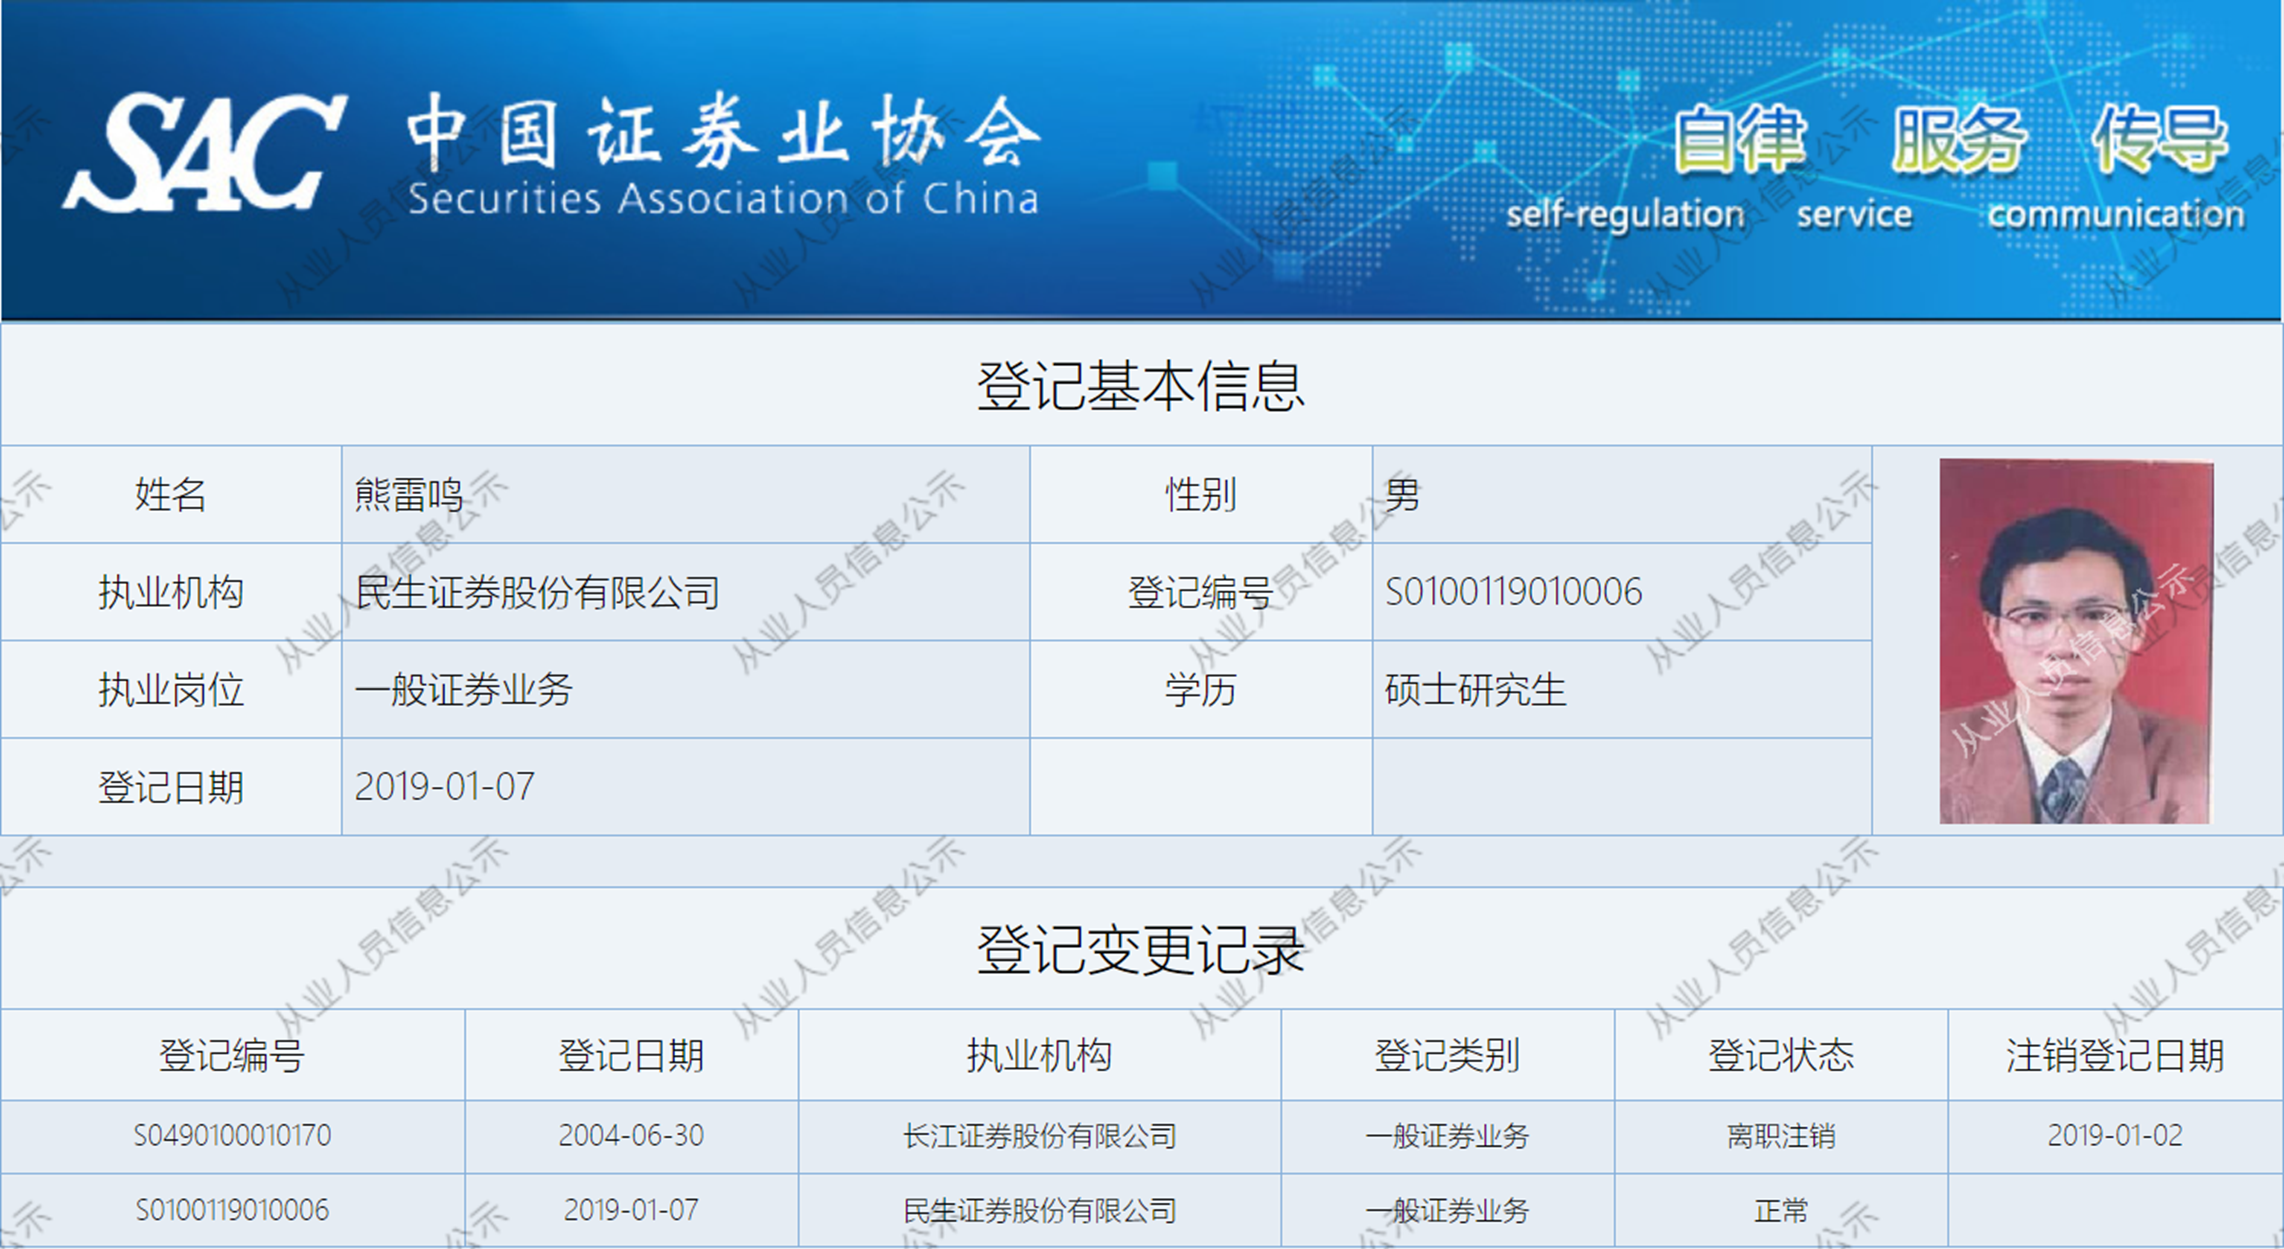2284x1249 pixels.
Task: Click the 登记编号 column header in change records
Action: pyautogui.click(x=231, y=1056)
